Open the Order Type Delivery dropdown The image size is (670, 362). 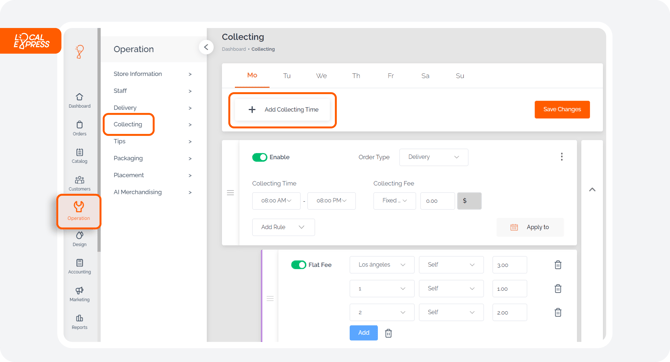click(x=433, y=157)
